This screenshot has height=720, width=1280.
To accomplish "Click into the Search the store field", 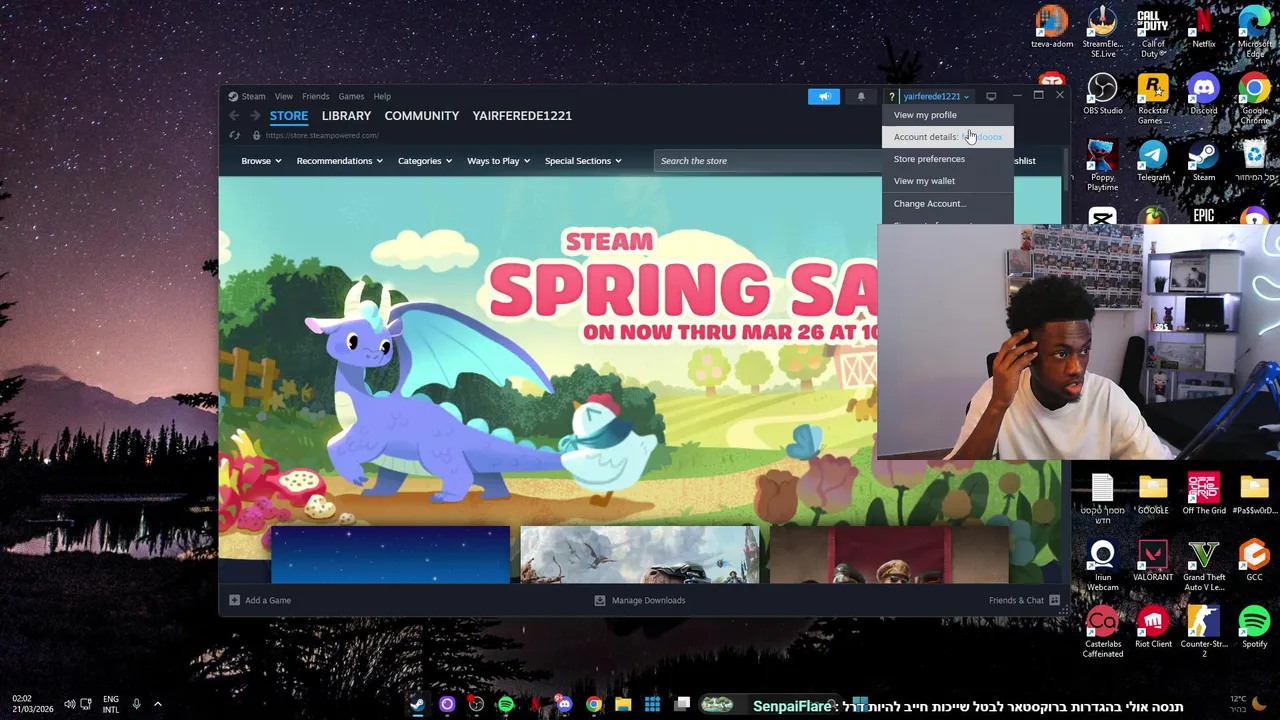I will (x=768, y=161).
